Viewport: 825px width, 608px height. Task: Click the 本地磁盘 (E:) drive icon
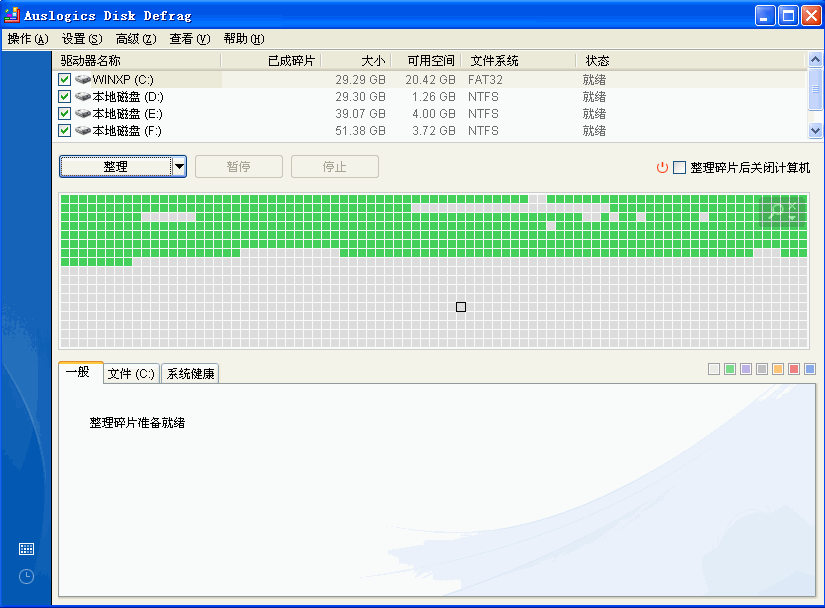coord(83,113)
